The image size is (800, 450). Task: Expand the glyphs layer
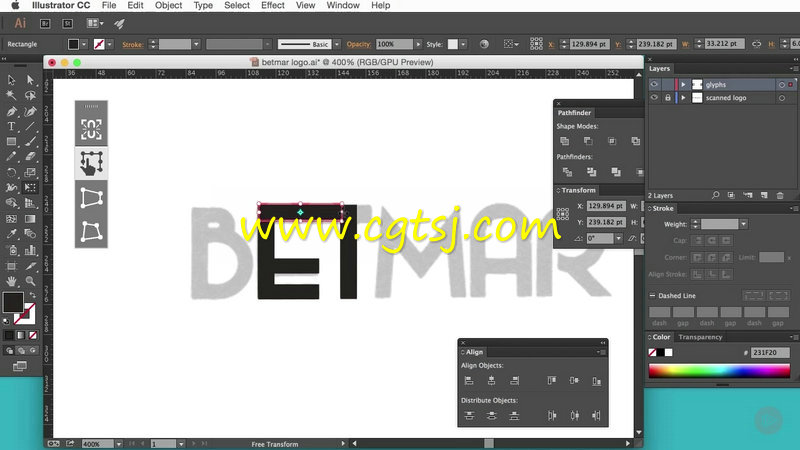pos(683,85)
